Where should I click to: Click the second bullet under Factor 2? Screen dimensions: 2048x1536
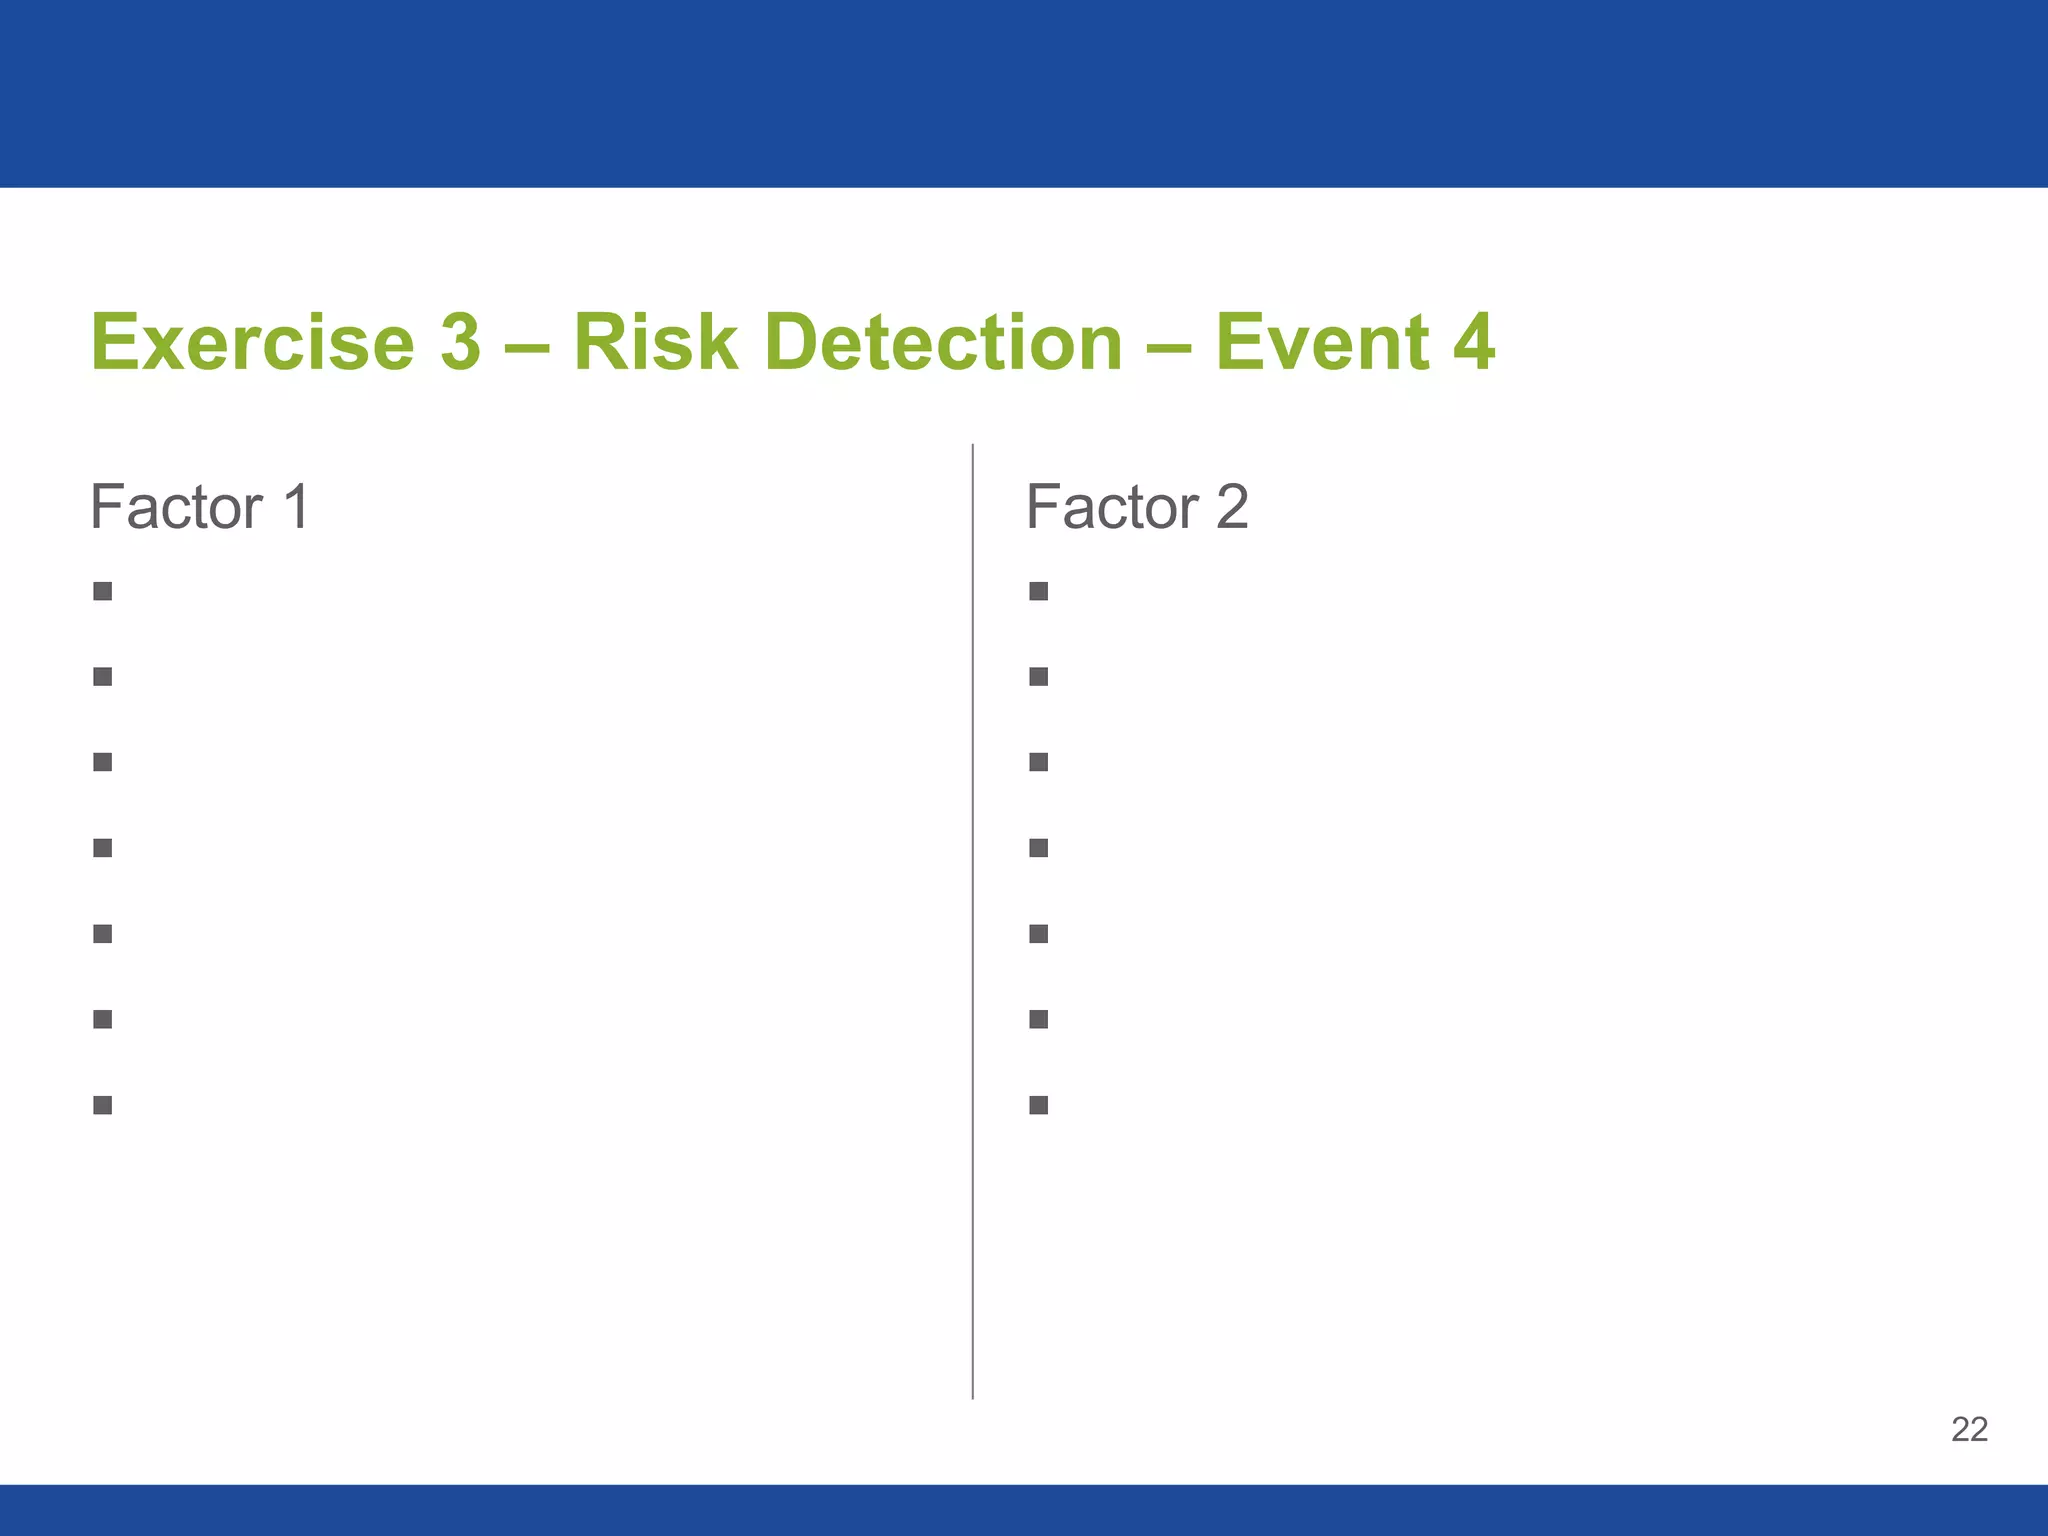(1039, 677)
